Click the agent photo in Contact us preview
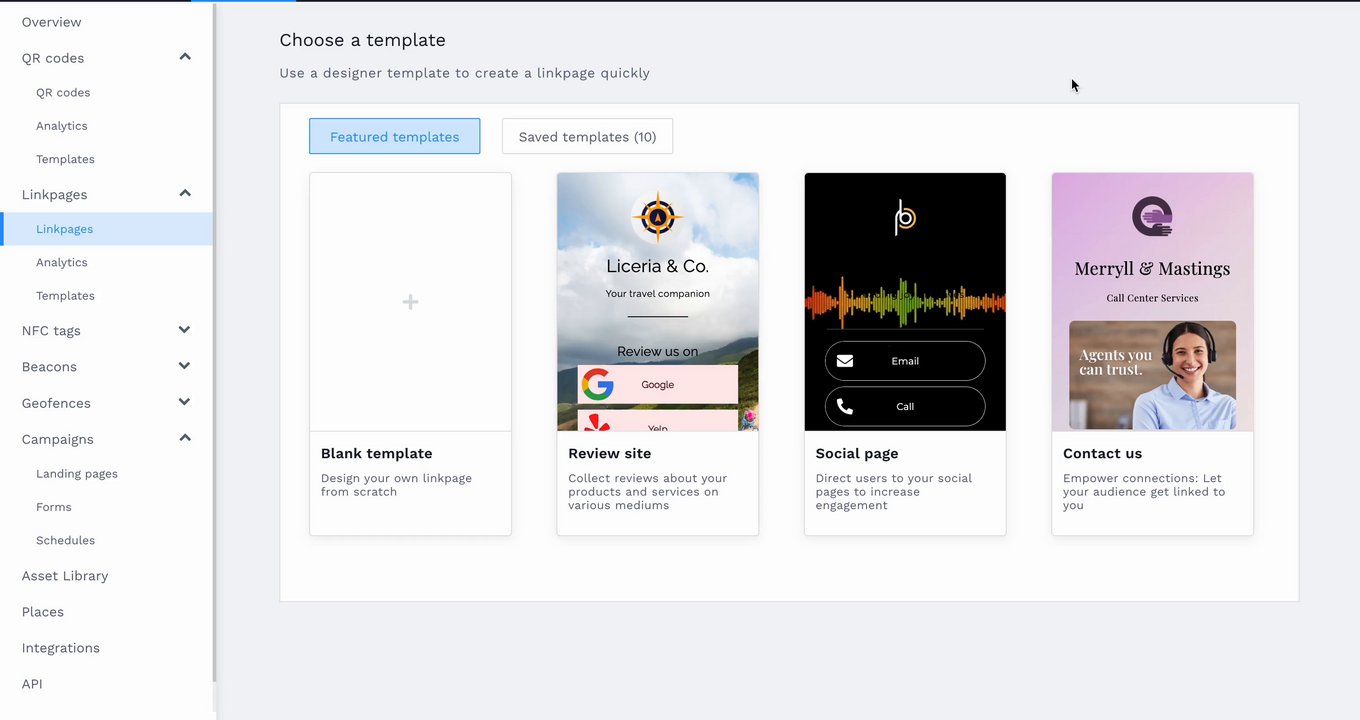The width and height of the screenshot is (1360, 720). (x=1152, y=375)
